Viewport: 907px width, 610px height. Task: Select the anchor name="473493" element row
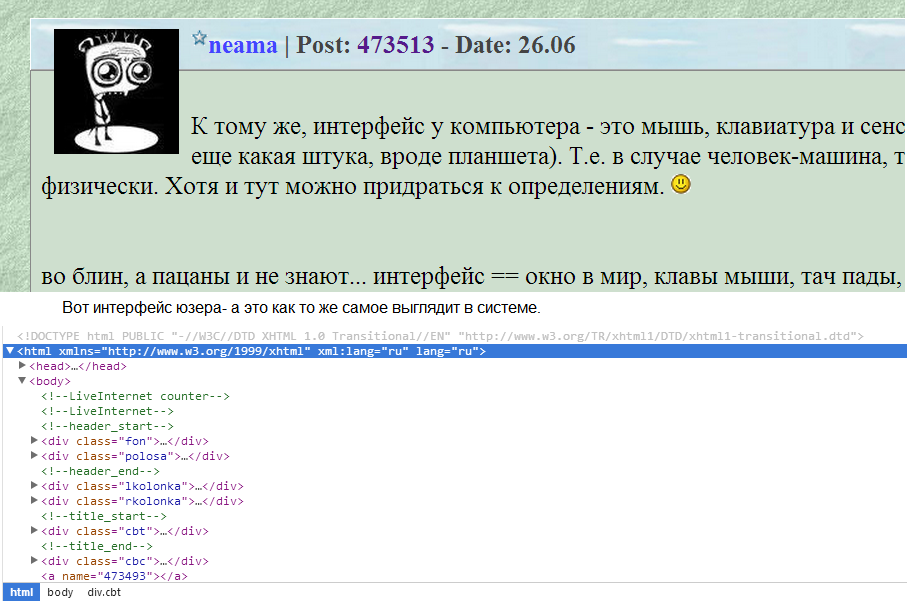114,576
